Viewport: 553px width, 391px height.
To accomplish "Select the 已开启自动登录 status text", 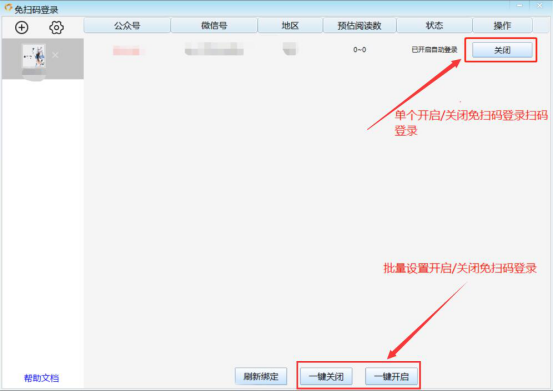I will click(434, 50).
